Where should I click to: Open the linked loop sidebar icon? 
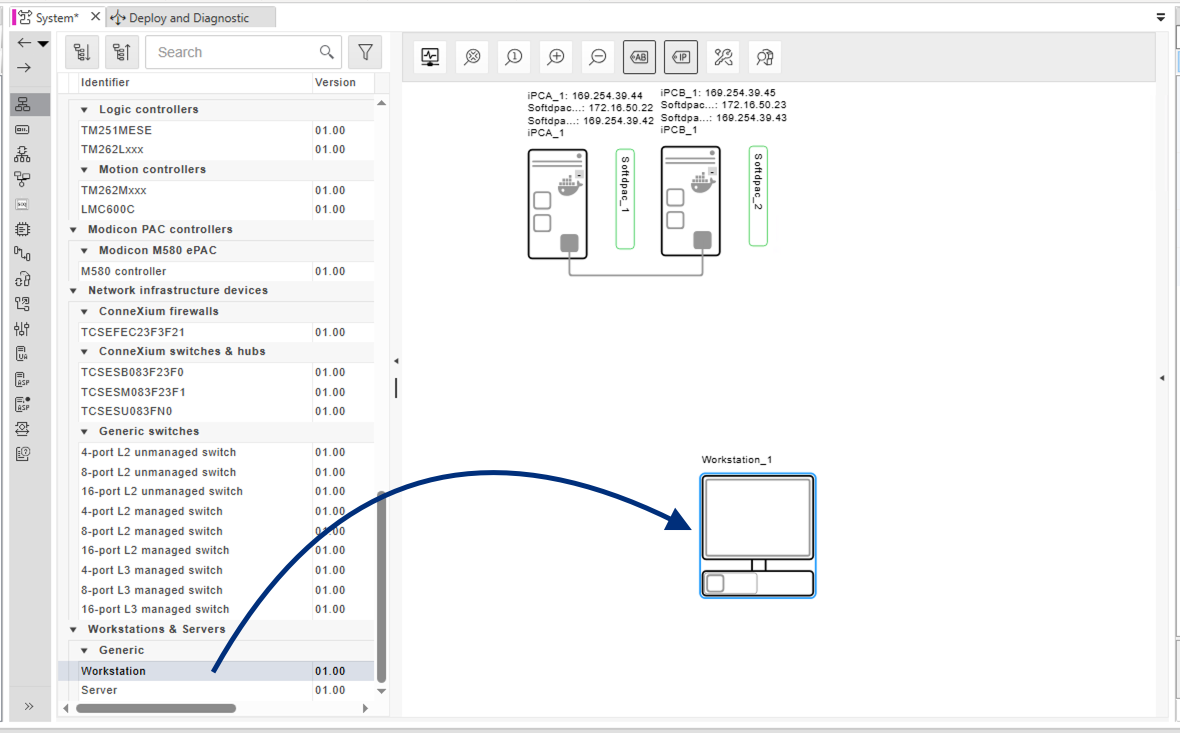click(x=23, y=279)
